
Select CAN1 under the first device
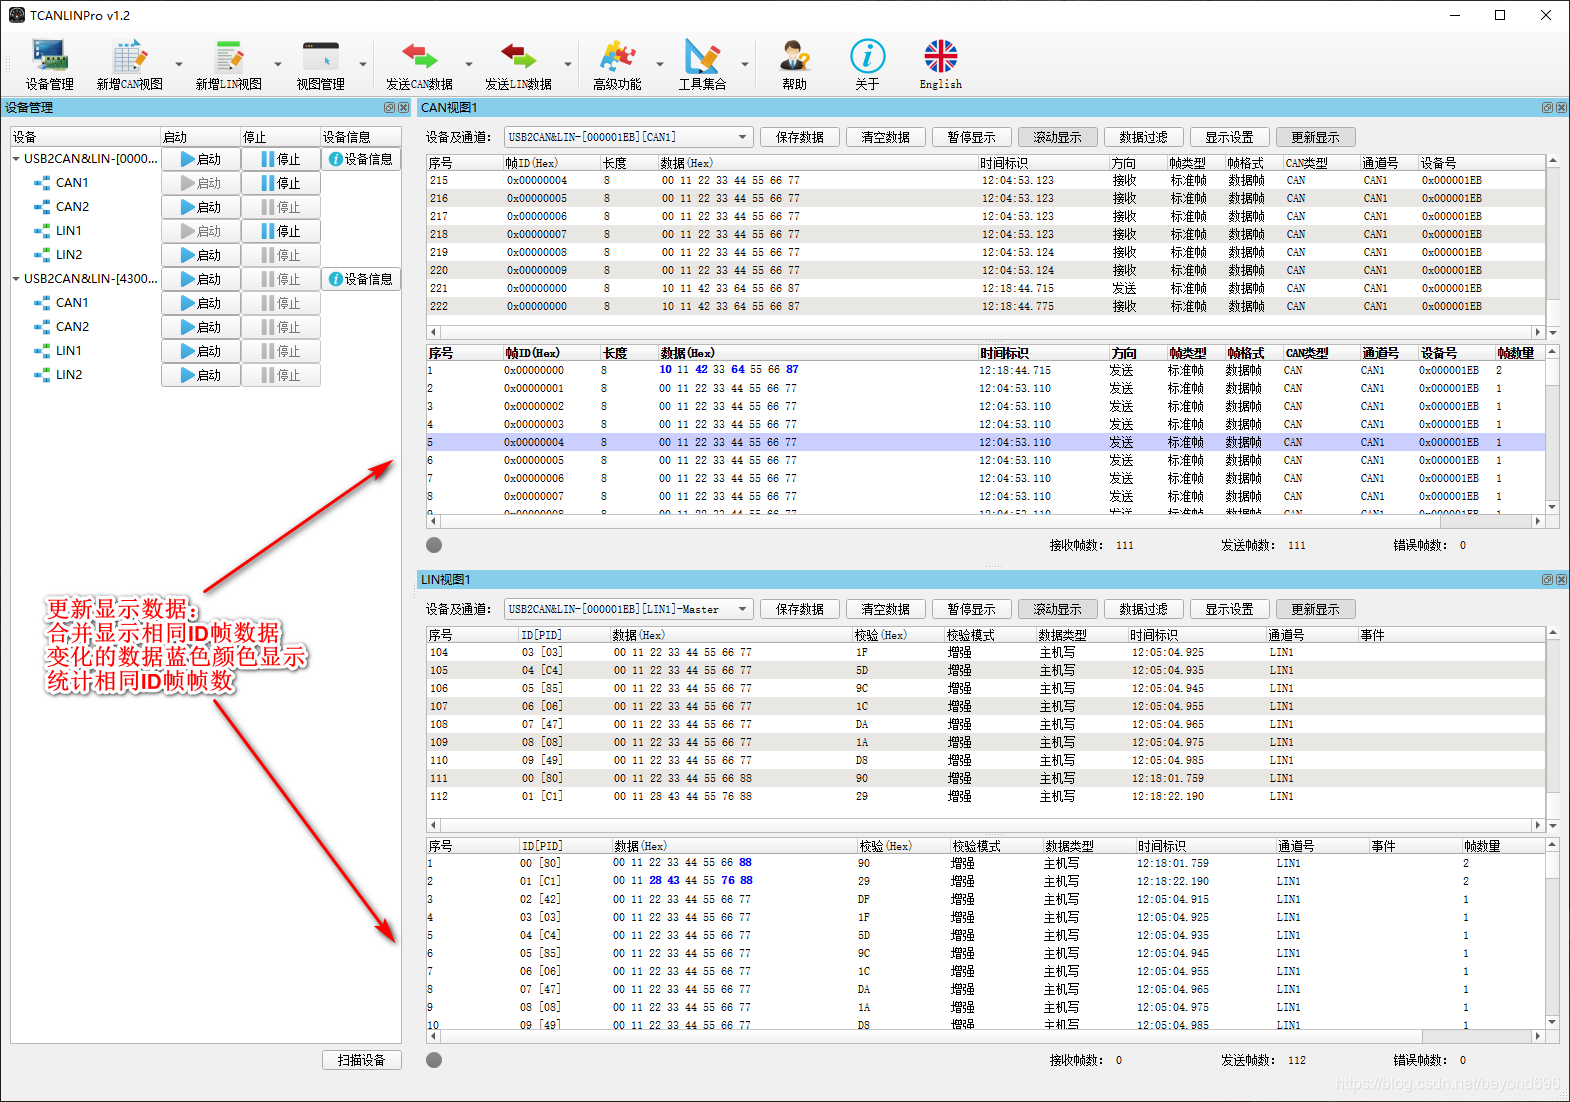pos(72,183)
